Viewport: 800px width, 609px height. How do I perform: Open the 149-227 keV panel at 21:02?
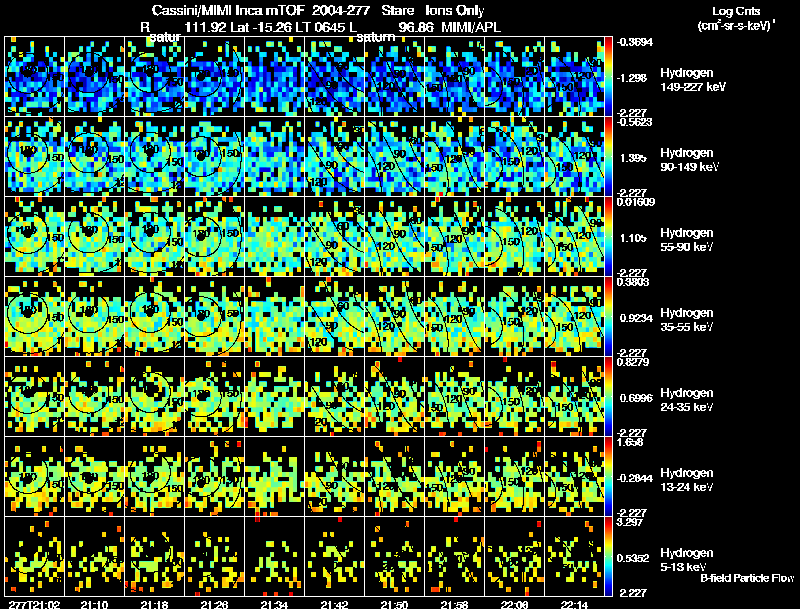tap(35, 77)
